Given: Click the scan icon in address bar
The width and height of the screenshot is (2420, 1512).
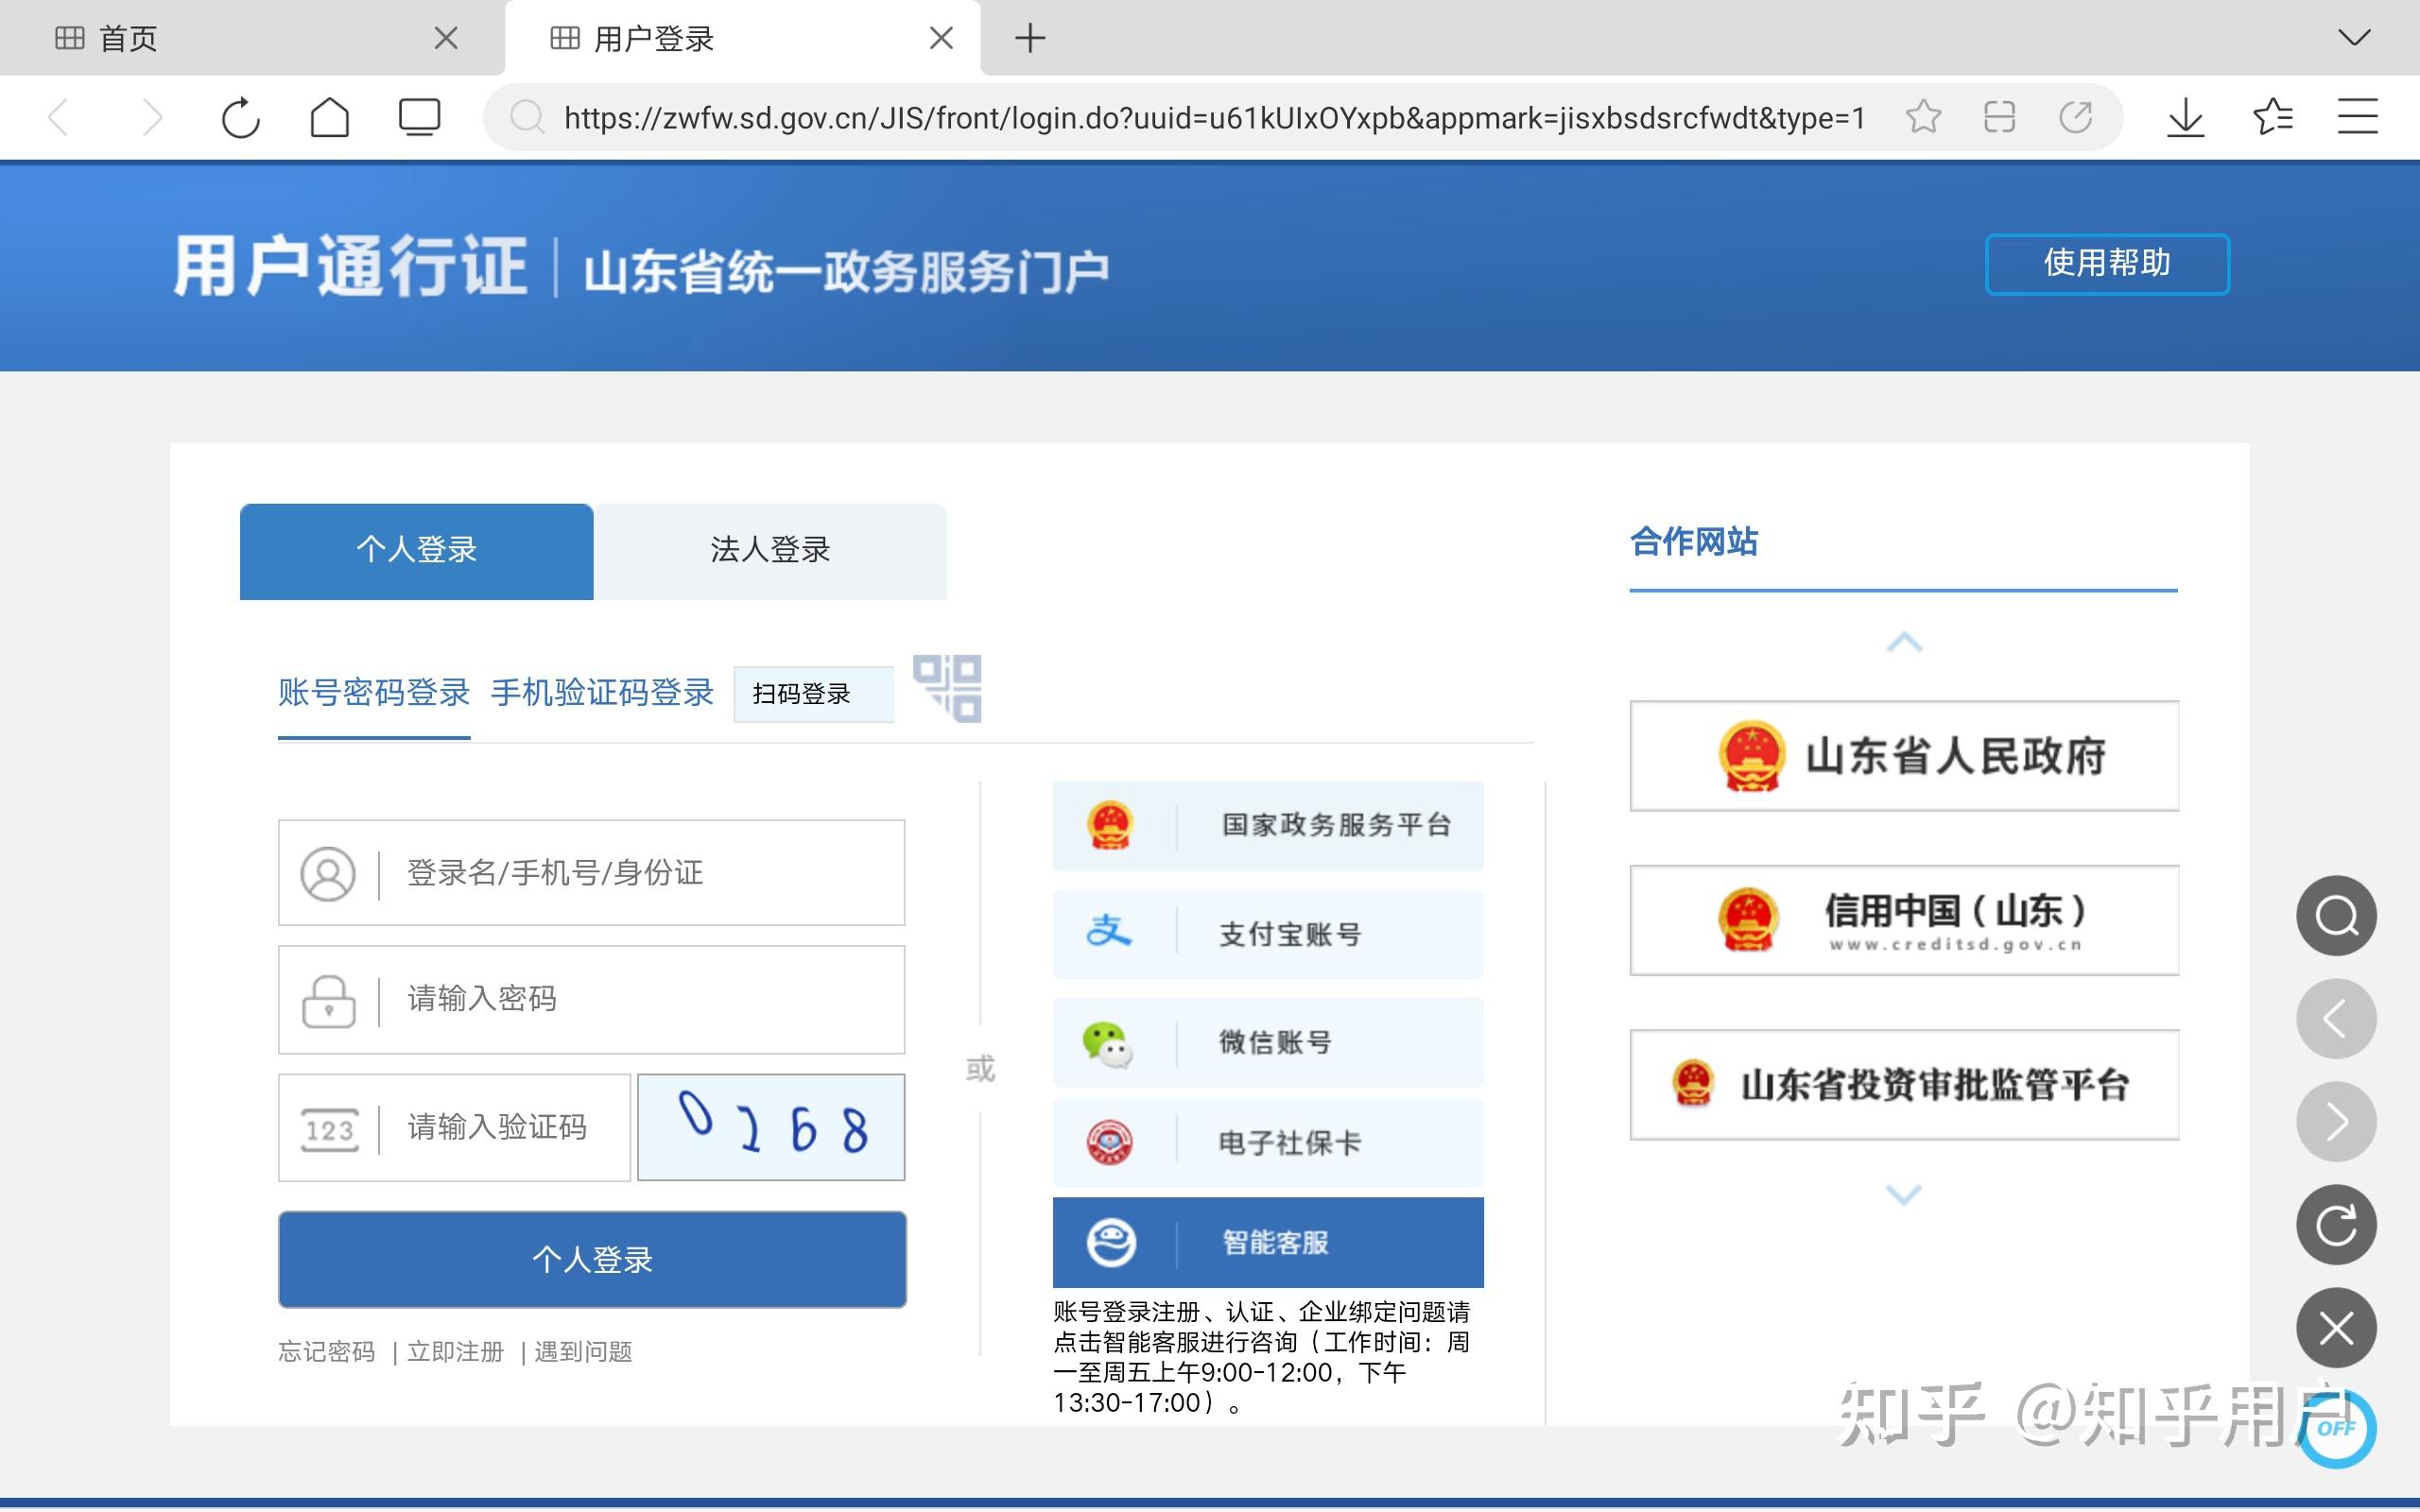Looking at the screenshot, I should tap(1999, 118).
